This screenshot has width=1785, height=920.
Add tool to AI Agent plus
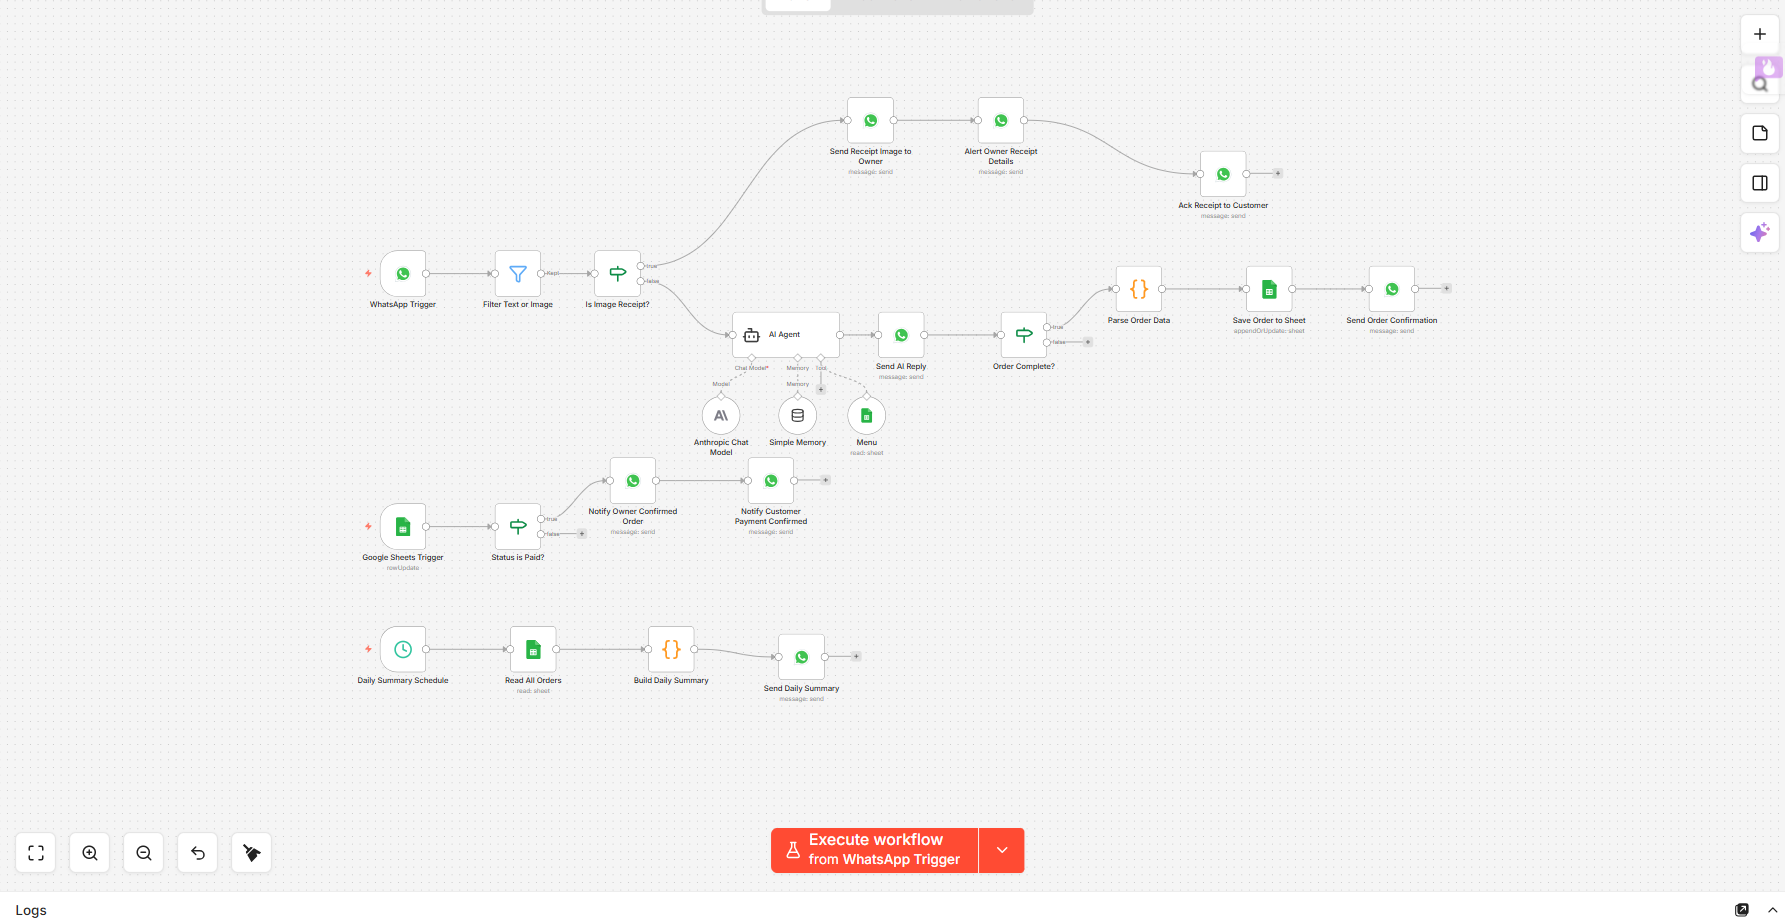(x=821, y=389)
